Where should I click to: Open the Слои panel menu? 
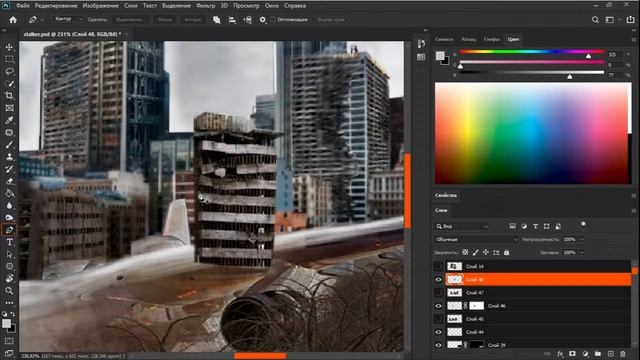coord(633,211)
